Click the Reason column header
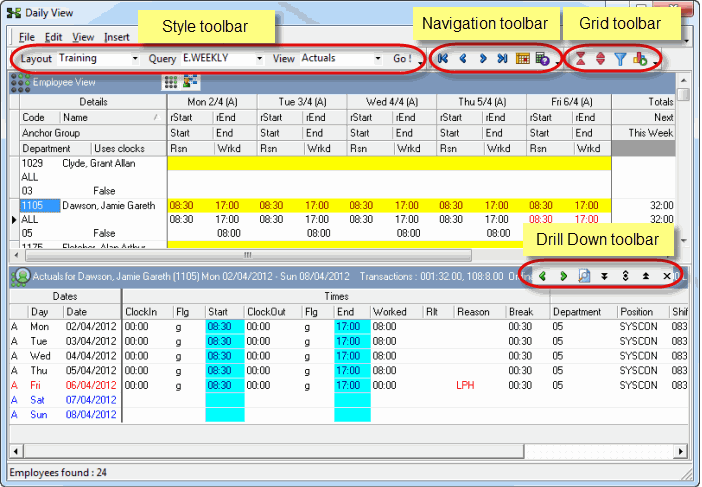Screen dimensions: 702x487 coord(479,312)
